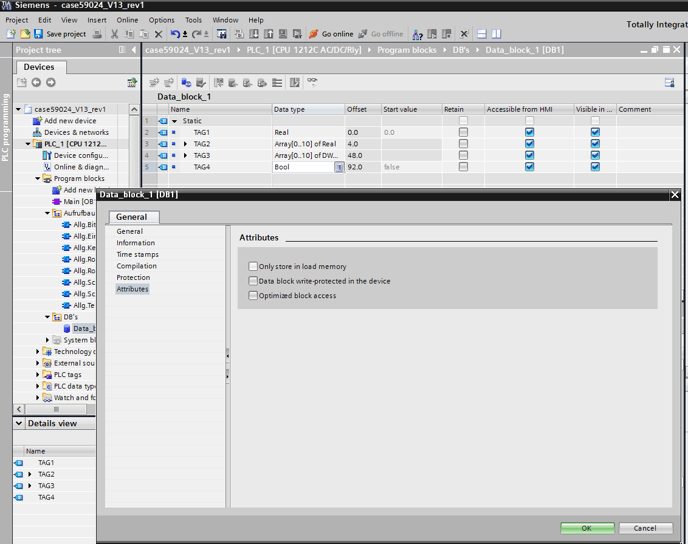Enable Only store in load memory
Viewport: 688px width, 544px height.
coord(254,267)
